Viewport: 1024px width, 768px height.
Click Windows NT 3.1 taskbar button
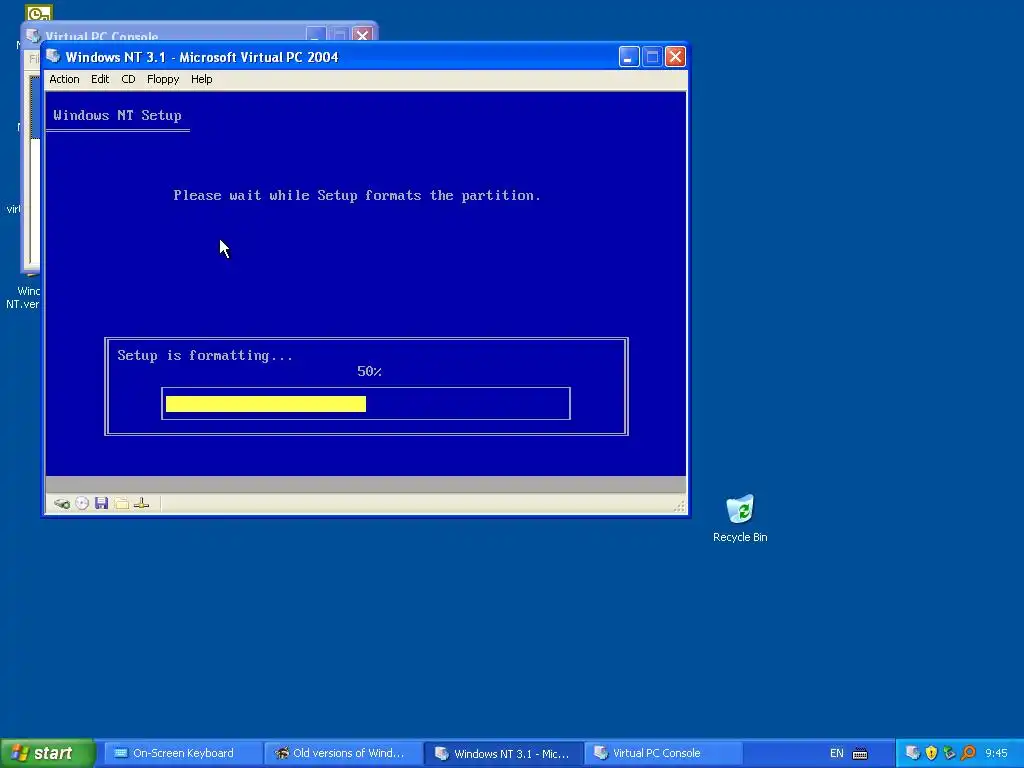click(504, 753)
